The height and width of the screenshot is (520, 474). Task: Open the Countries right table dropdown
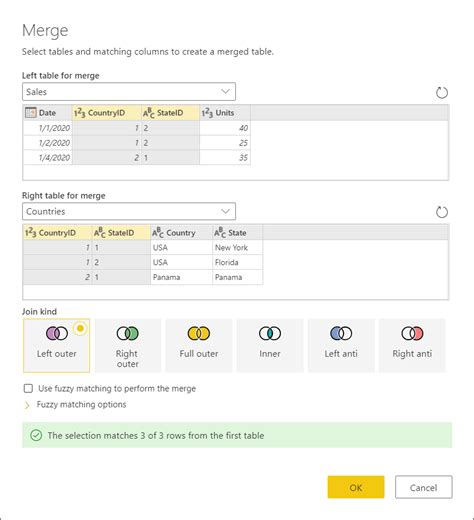(x=129, y=211)
